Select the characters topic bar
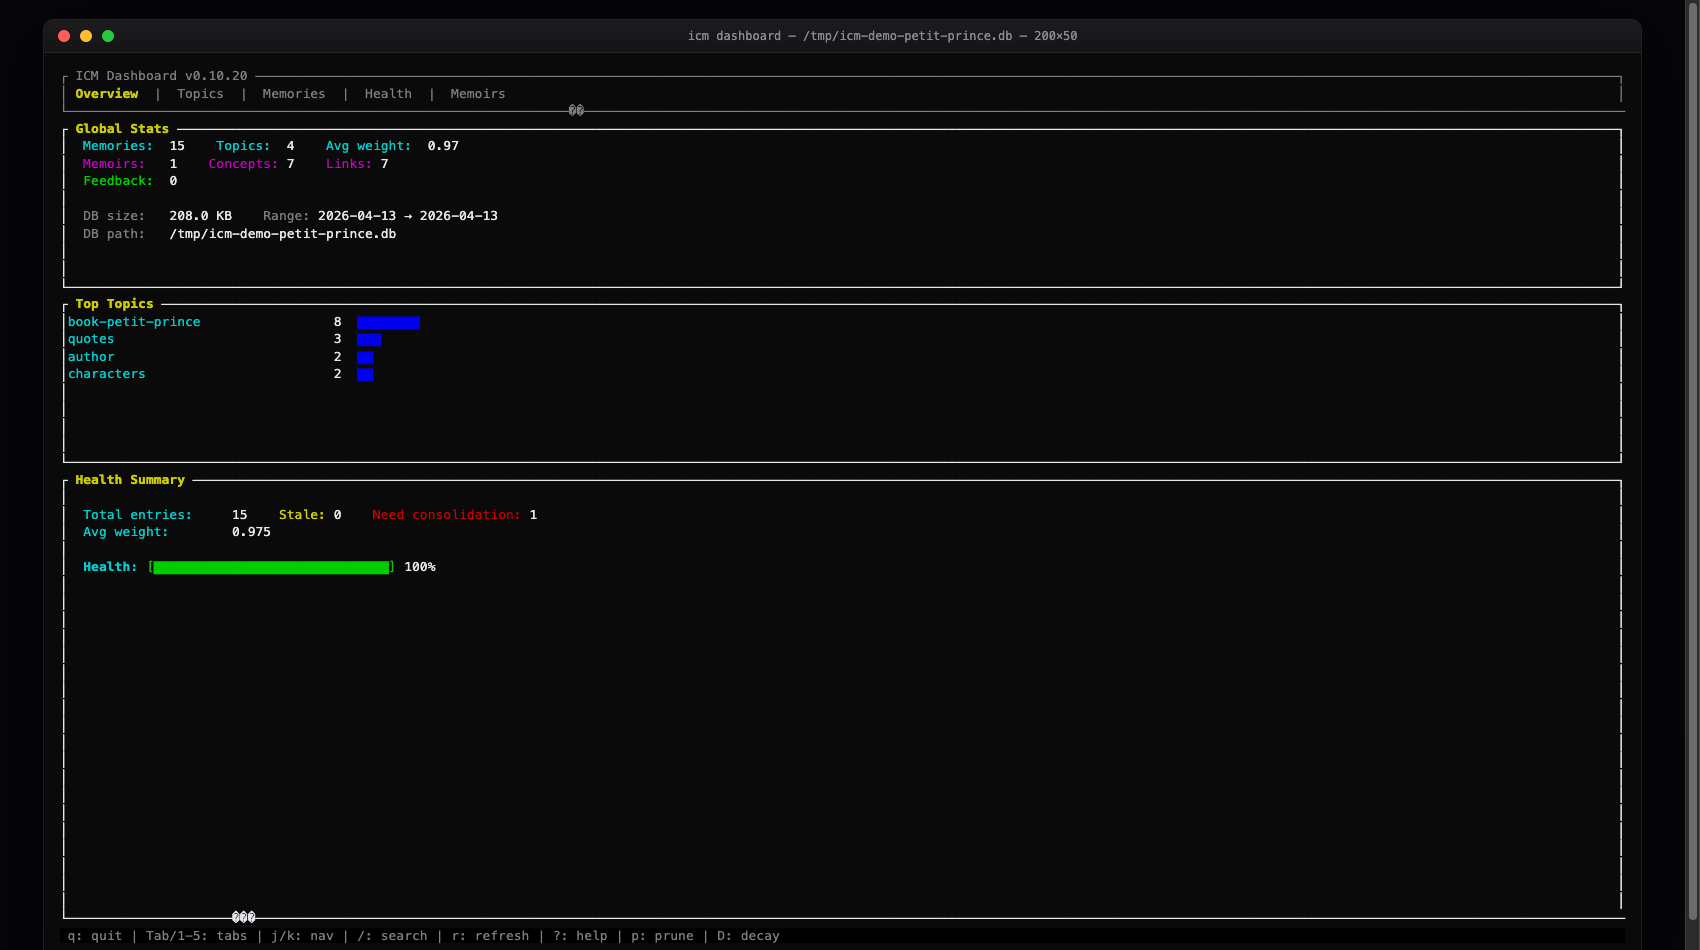Image resolution: width=1700 pixels, height=950 pixels. (365, 374)
